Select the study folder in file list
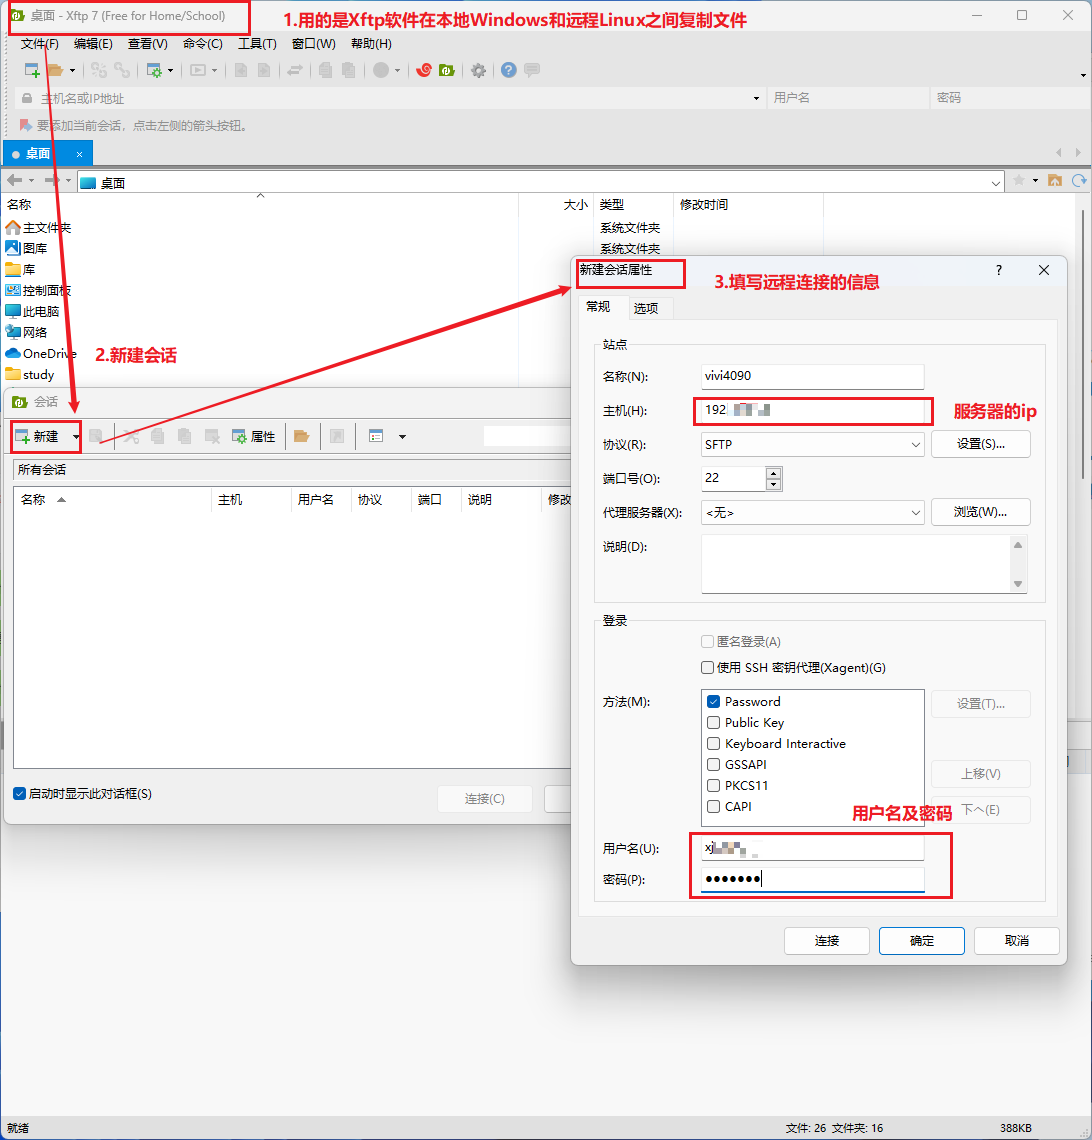1092x1140 pixels. (31, 374)
